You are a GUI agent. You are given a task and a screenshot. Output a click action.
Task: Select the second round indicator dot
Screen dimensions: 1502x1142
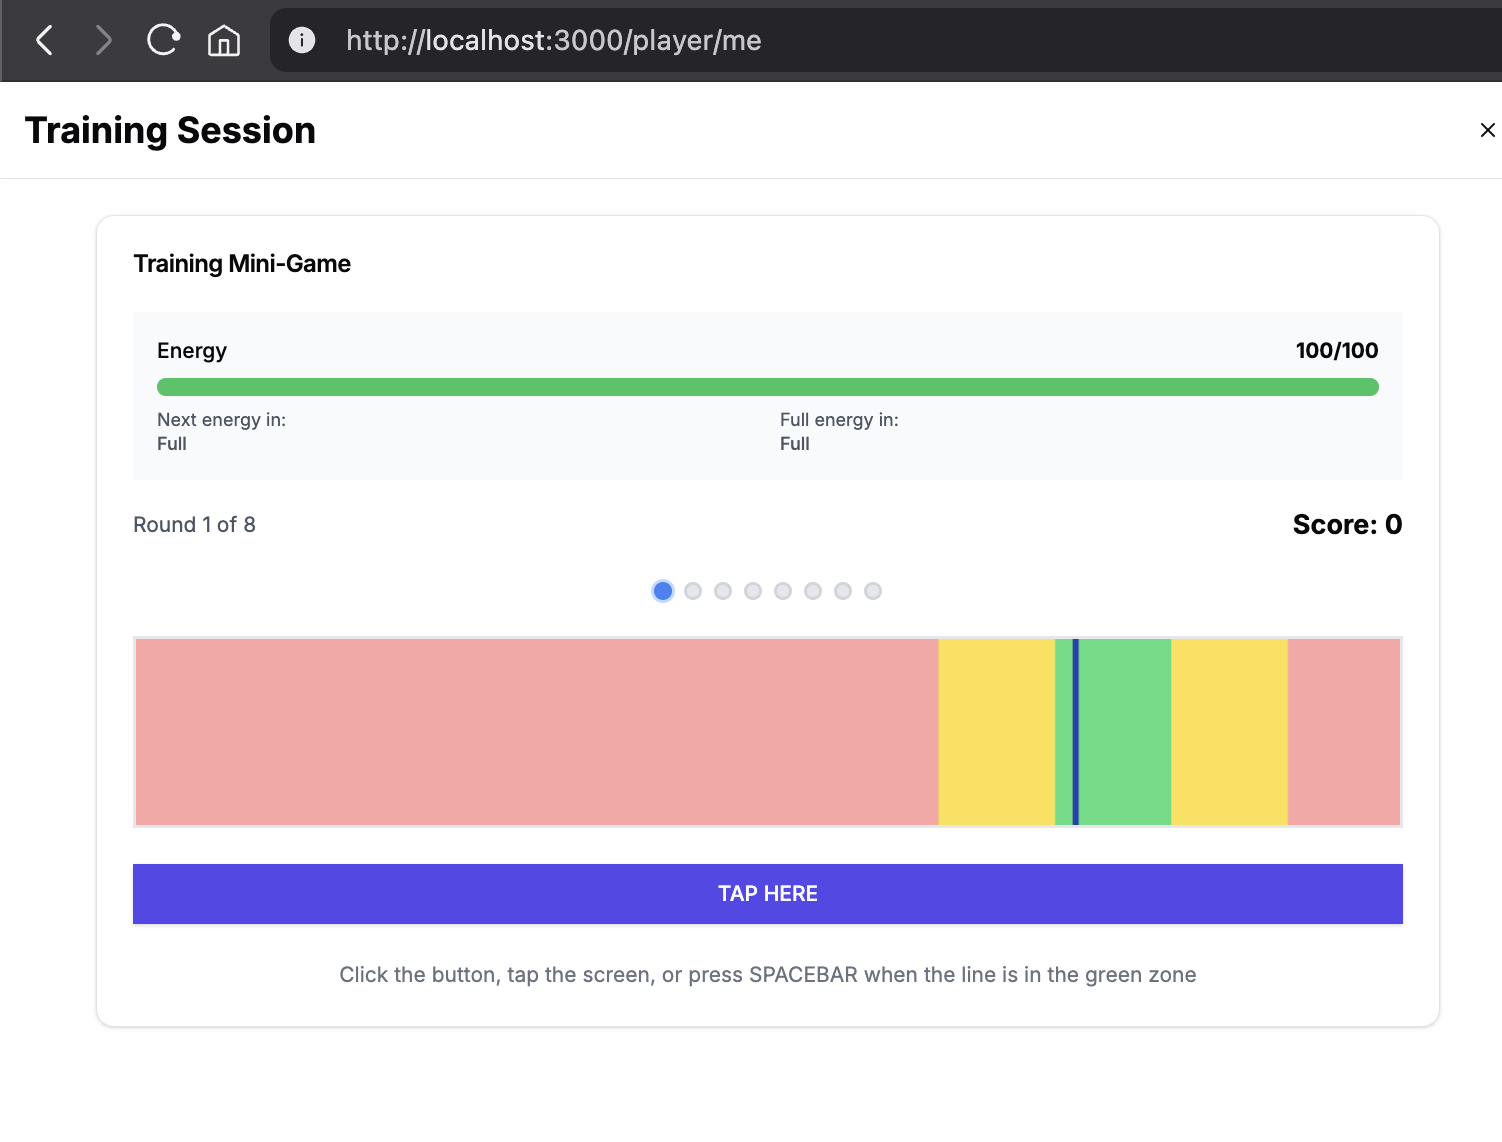(693, 591)
